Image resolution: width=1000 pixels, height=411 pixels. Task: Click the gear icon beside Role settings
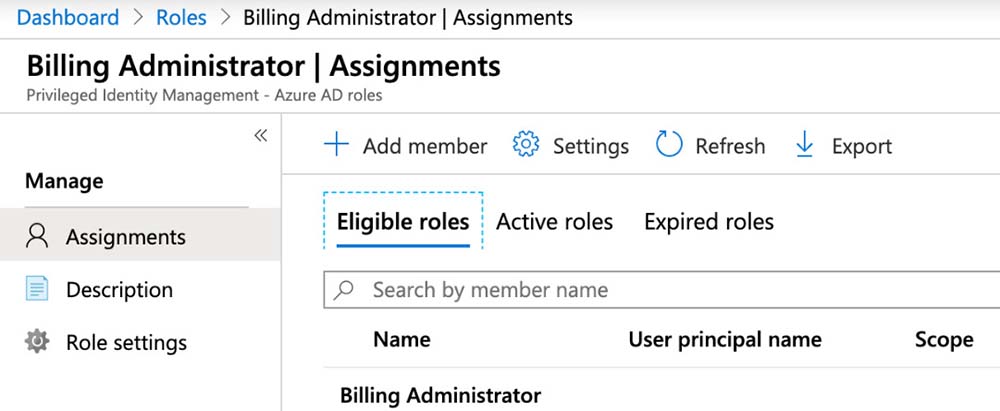point(37,342)
